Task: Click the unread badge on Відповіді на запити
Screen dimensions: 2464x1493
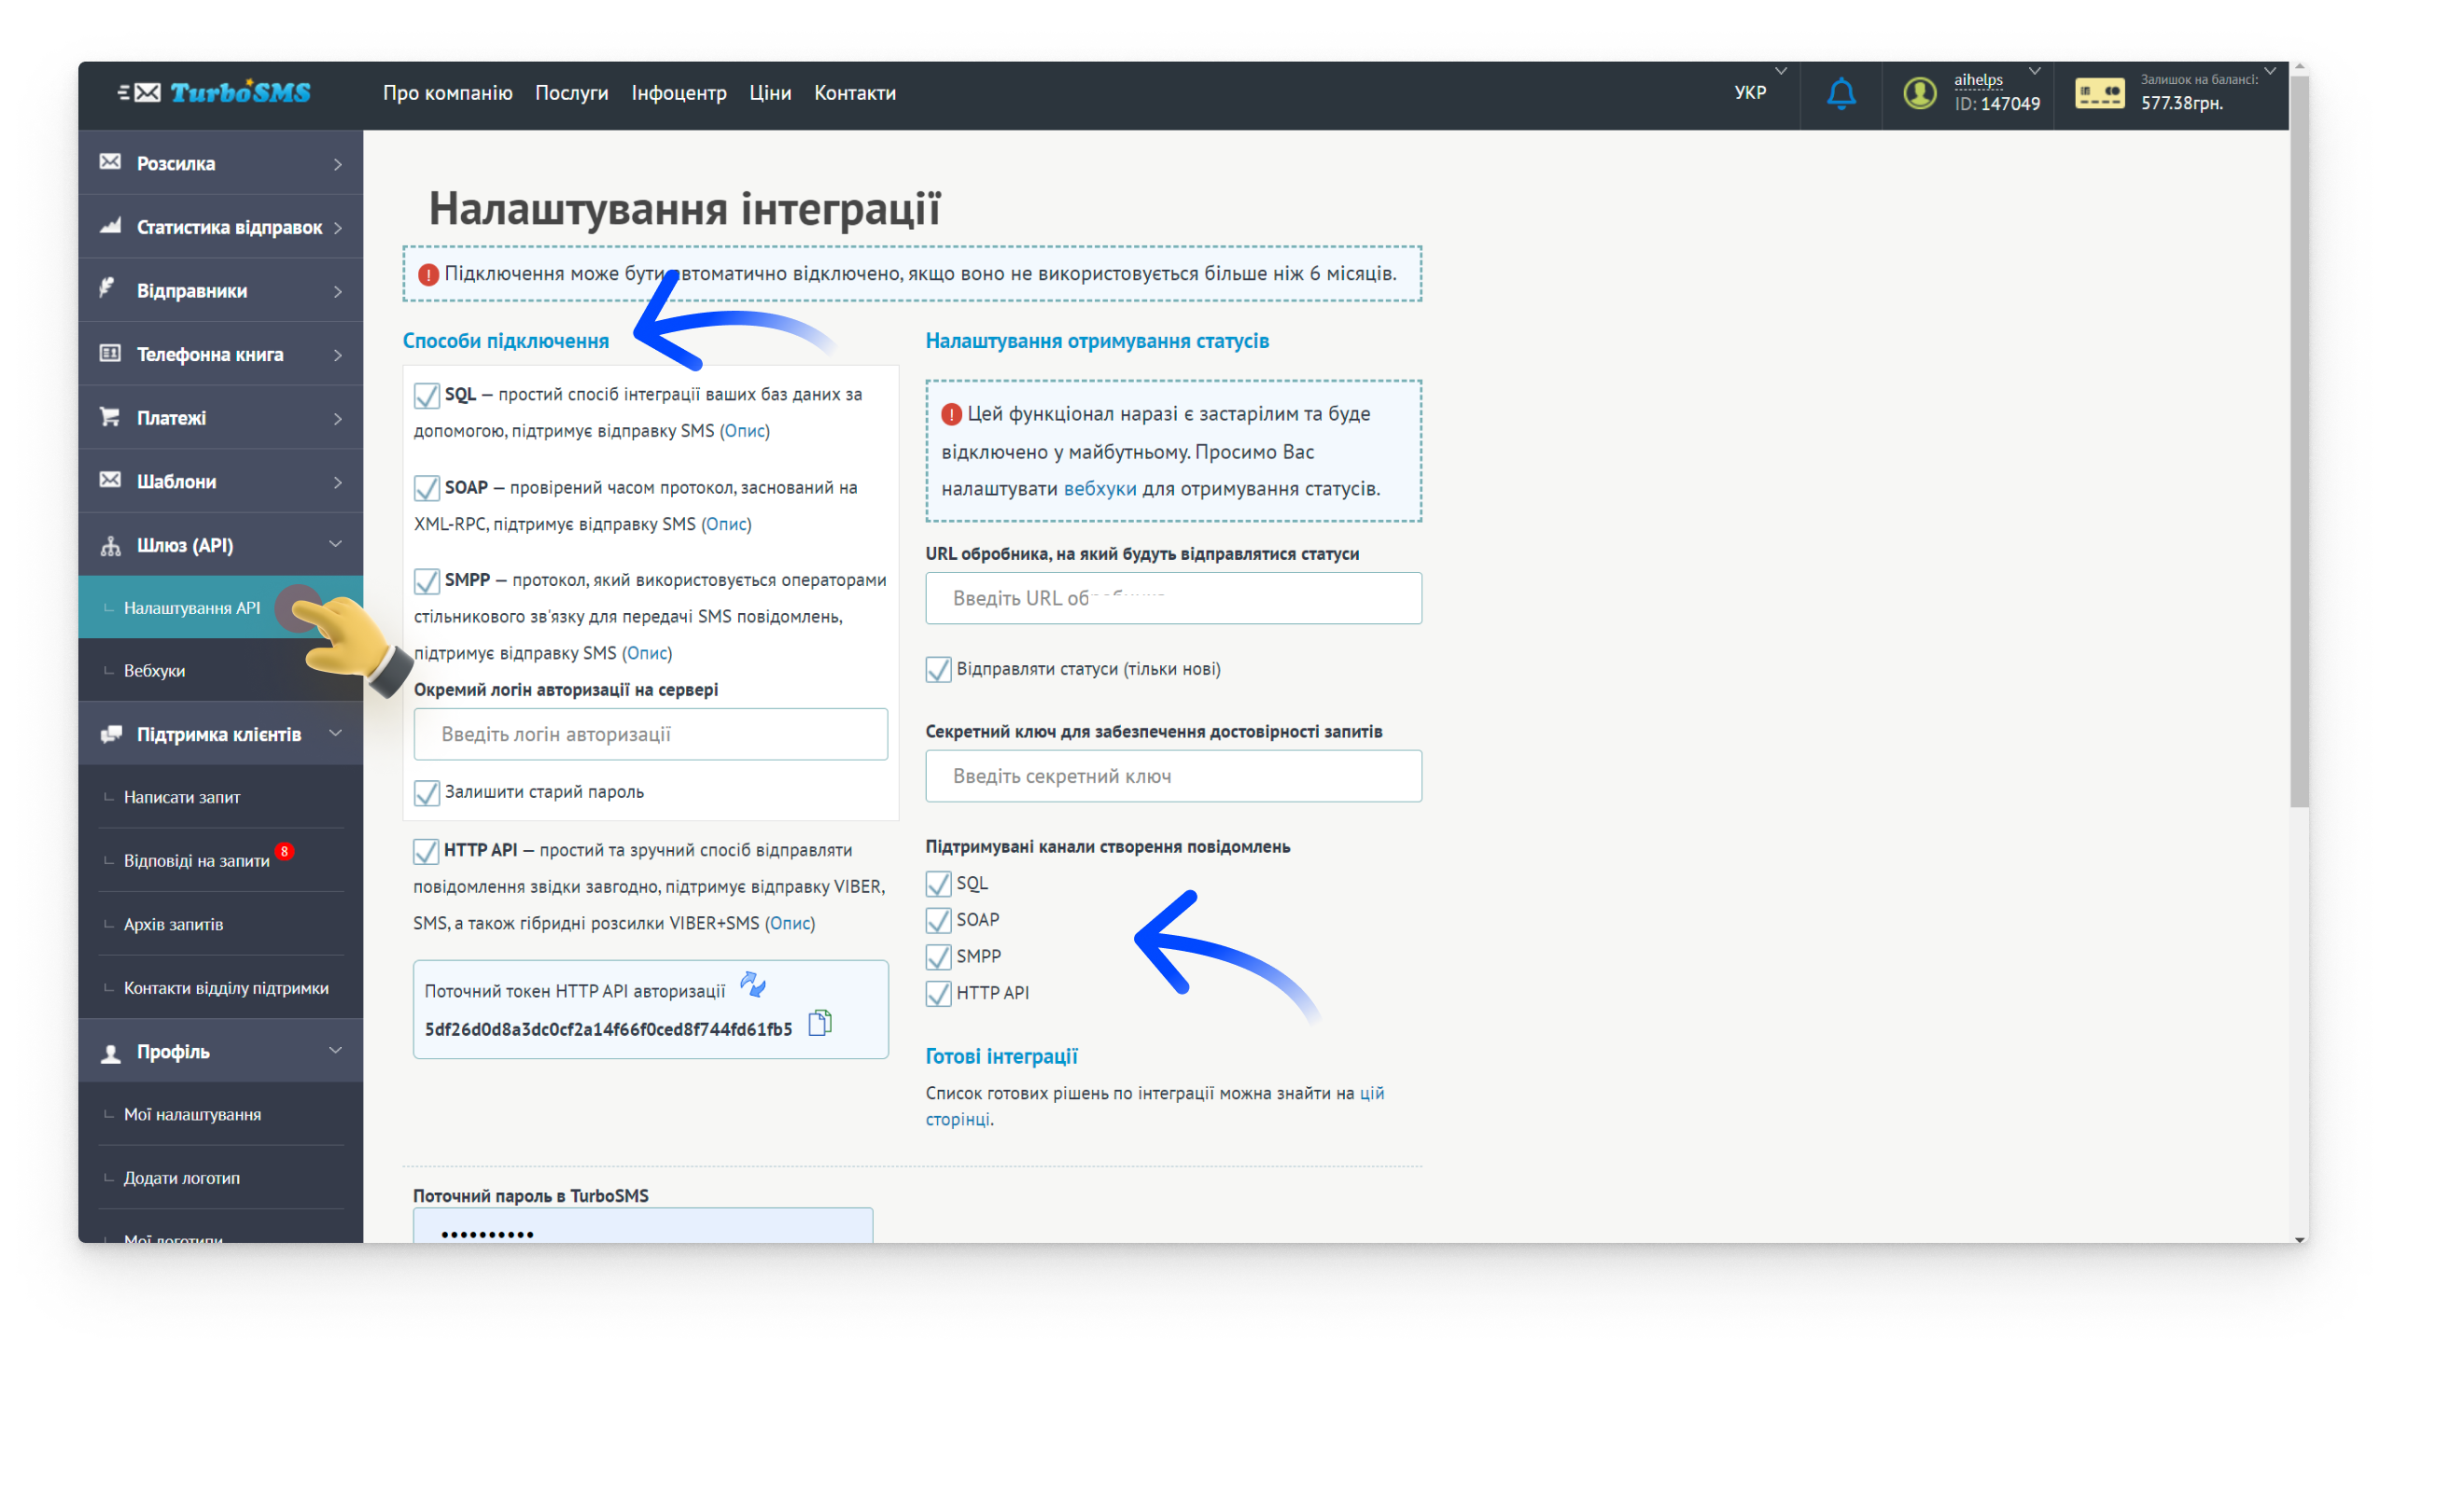Action: pyautogui.click(x=285, y=852)
